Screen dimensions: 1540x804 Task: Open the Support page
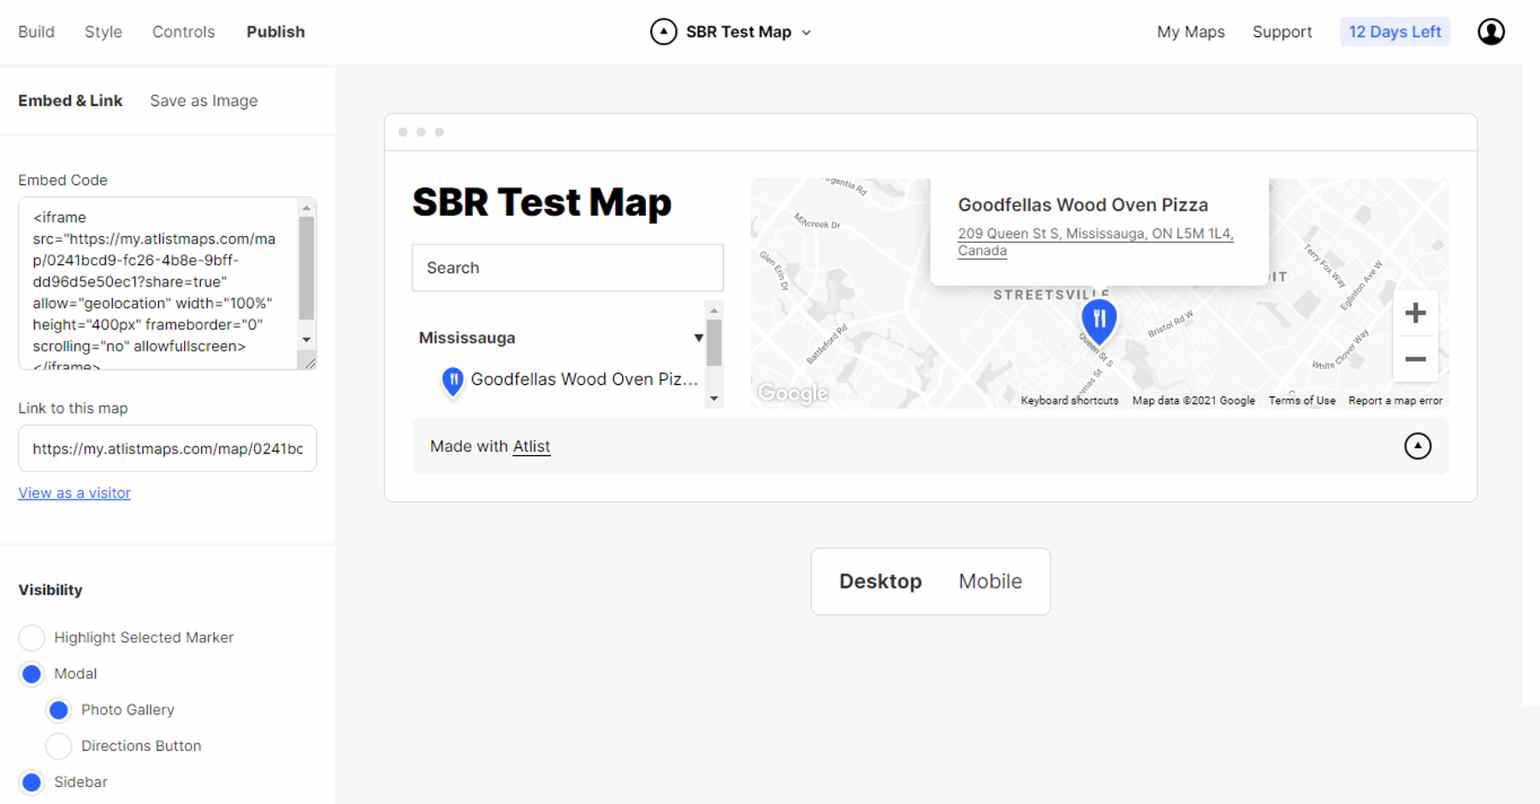click(x=1282, y=32)
